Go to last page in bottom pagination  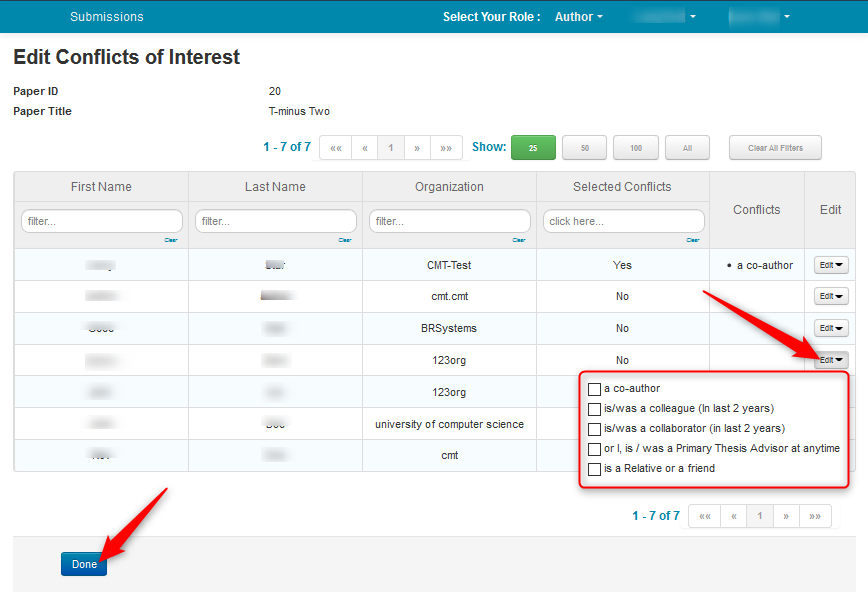(815, 516)
